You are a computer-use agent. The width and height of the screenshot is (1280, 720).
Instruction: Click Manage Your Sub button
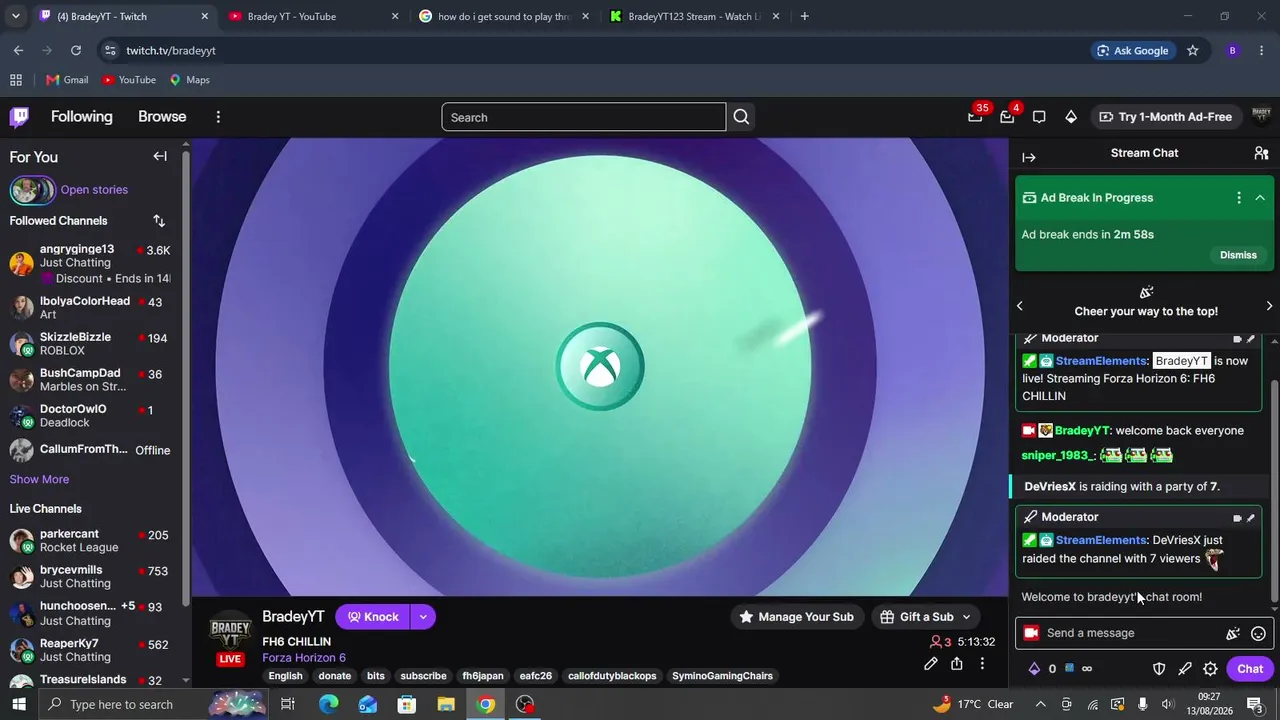pos(796,617)
